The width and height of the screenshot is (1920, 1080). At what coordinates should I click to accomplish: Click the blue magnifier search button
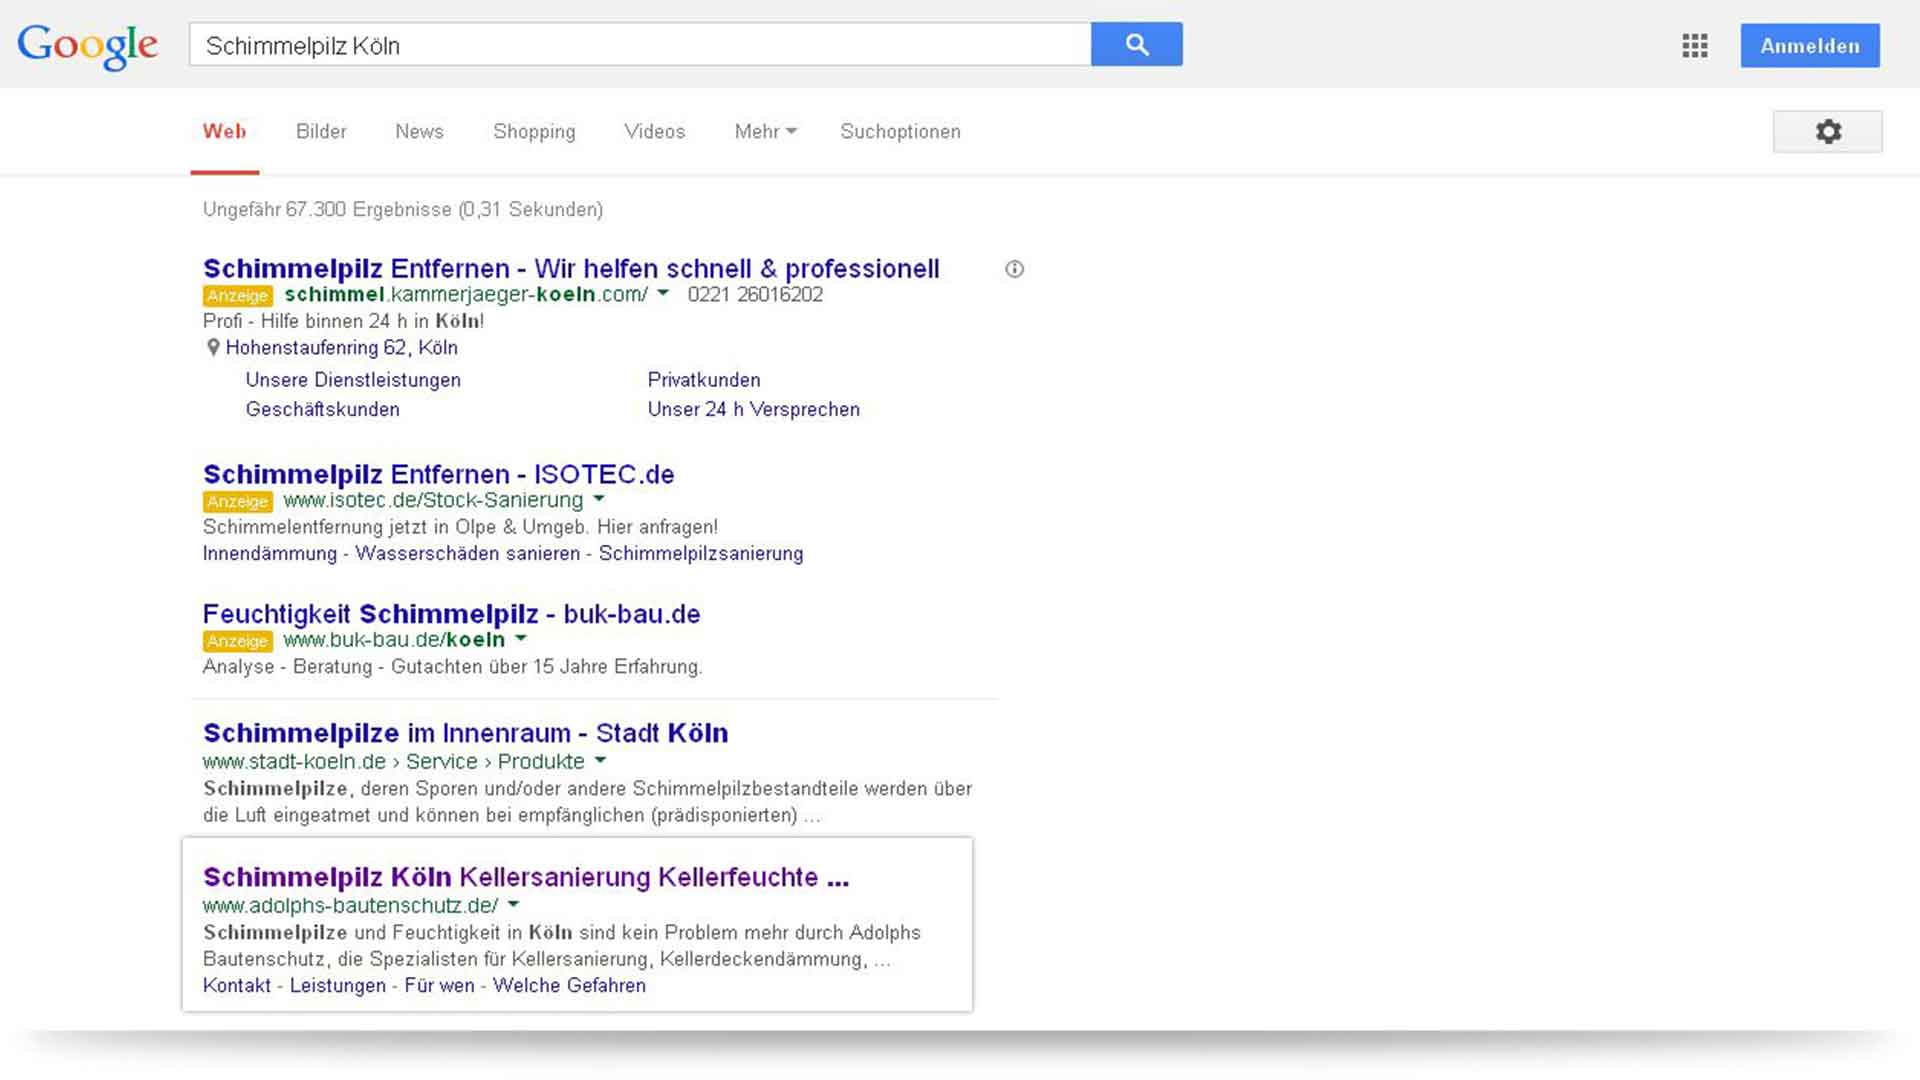coord(1137,44)
